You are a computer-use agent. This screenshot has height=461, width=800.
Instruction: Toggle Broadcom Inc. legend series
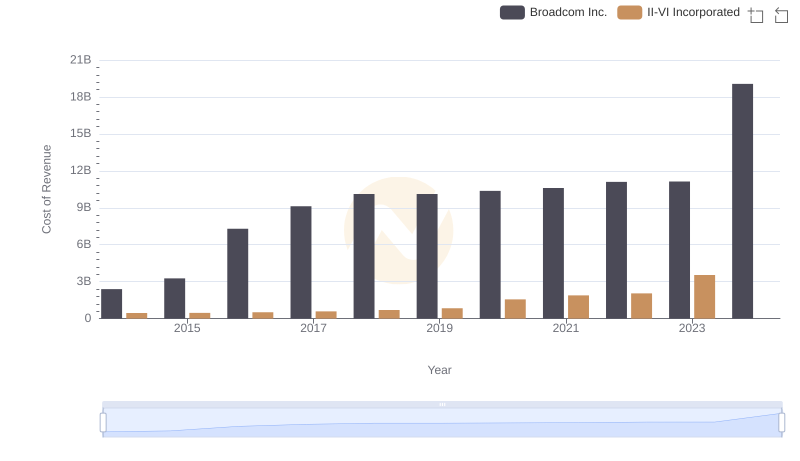pos(553,12)
